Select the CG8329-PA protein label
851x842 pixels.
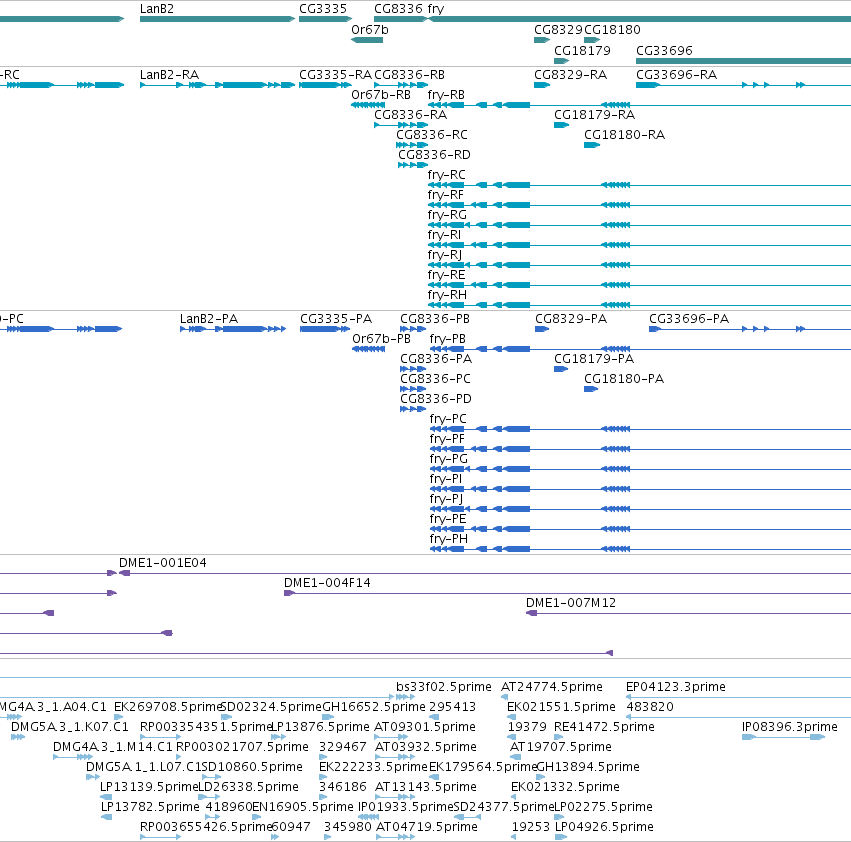tap(571, 319)
